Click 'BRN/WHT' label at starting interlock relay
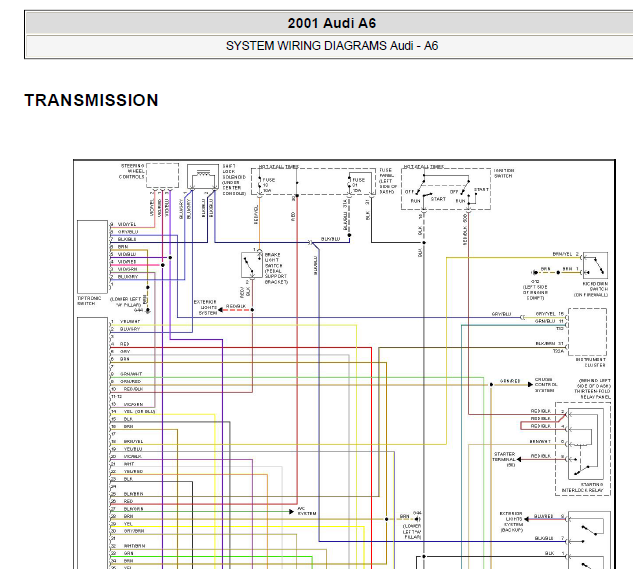 [x=541, y=441]
